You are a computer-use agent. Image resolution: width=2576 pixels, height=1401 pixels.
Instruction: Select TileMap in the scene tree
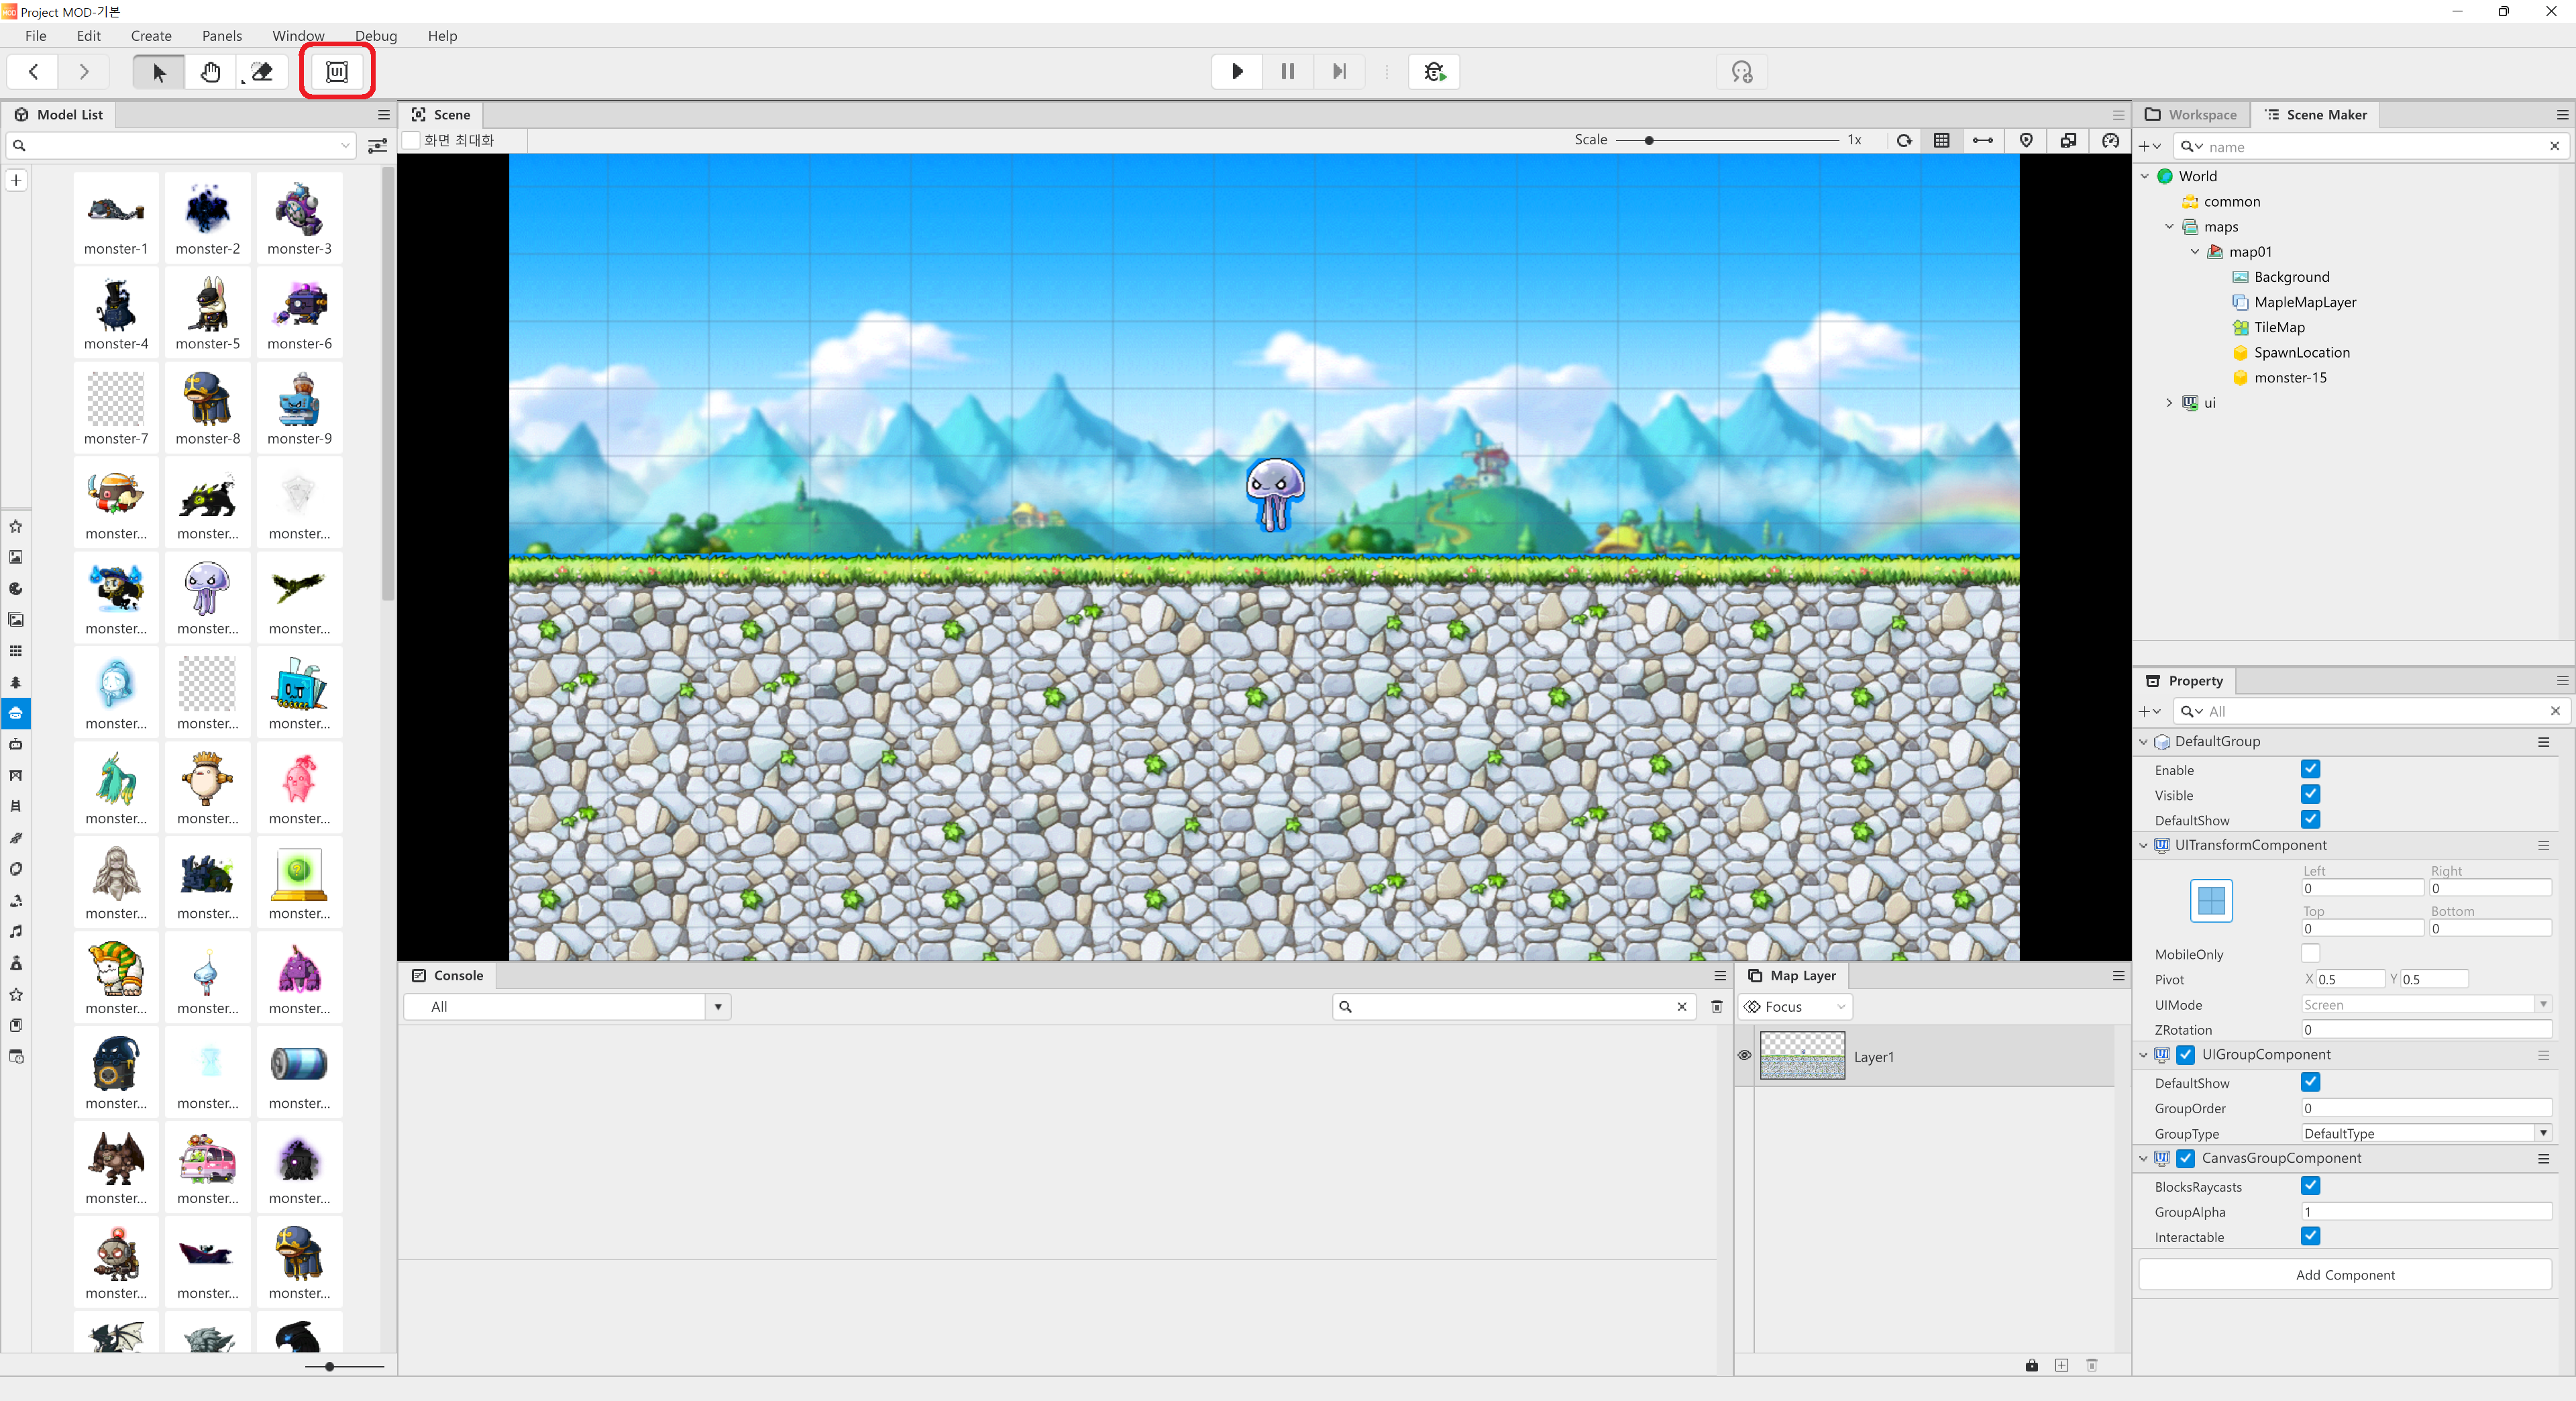tap(2279, 328)
